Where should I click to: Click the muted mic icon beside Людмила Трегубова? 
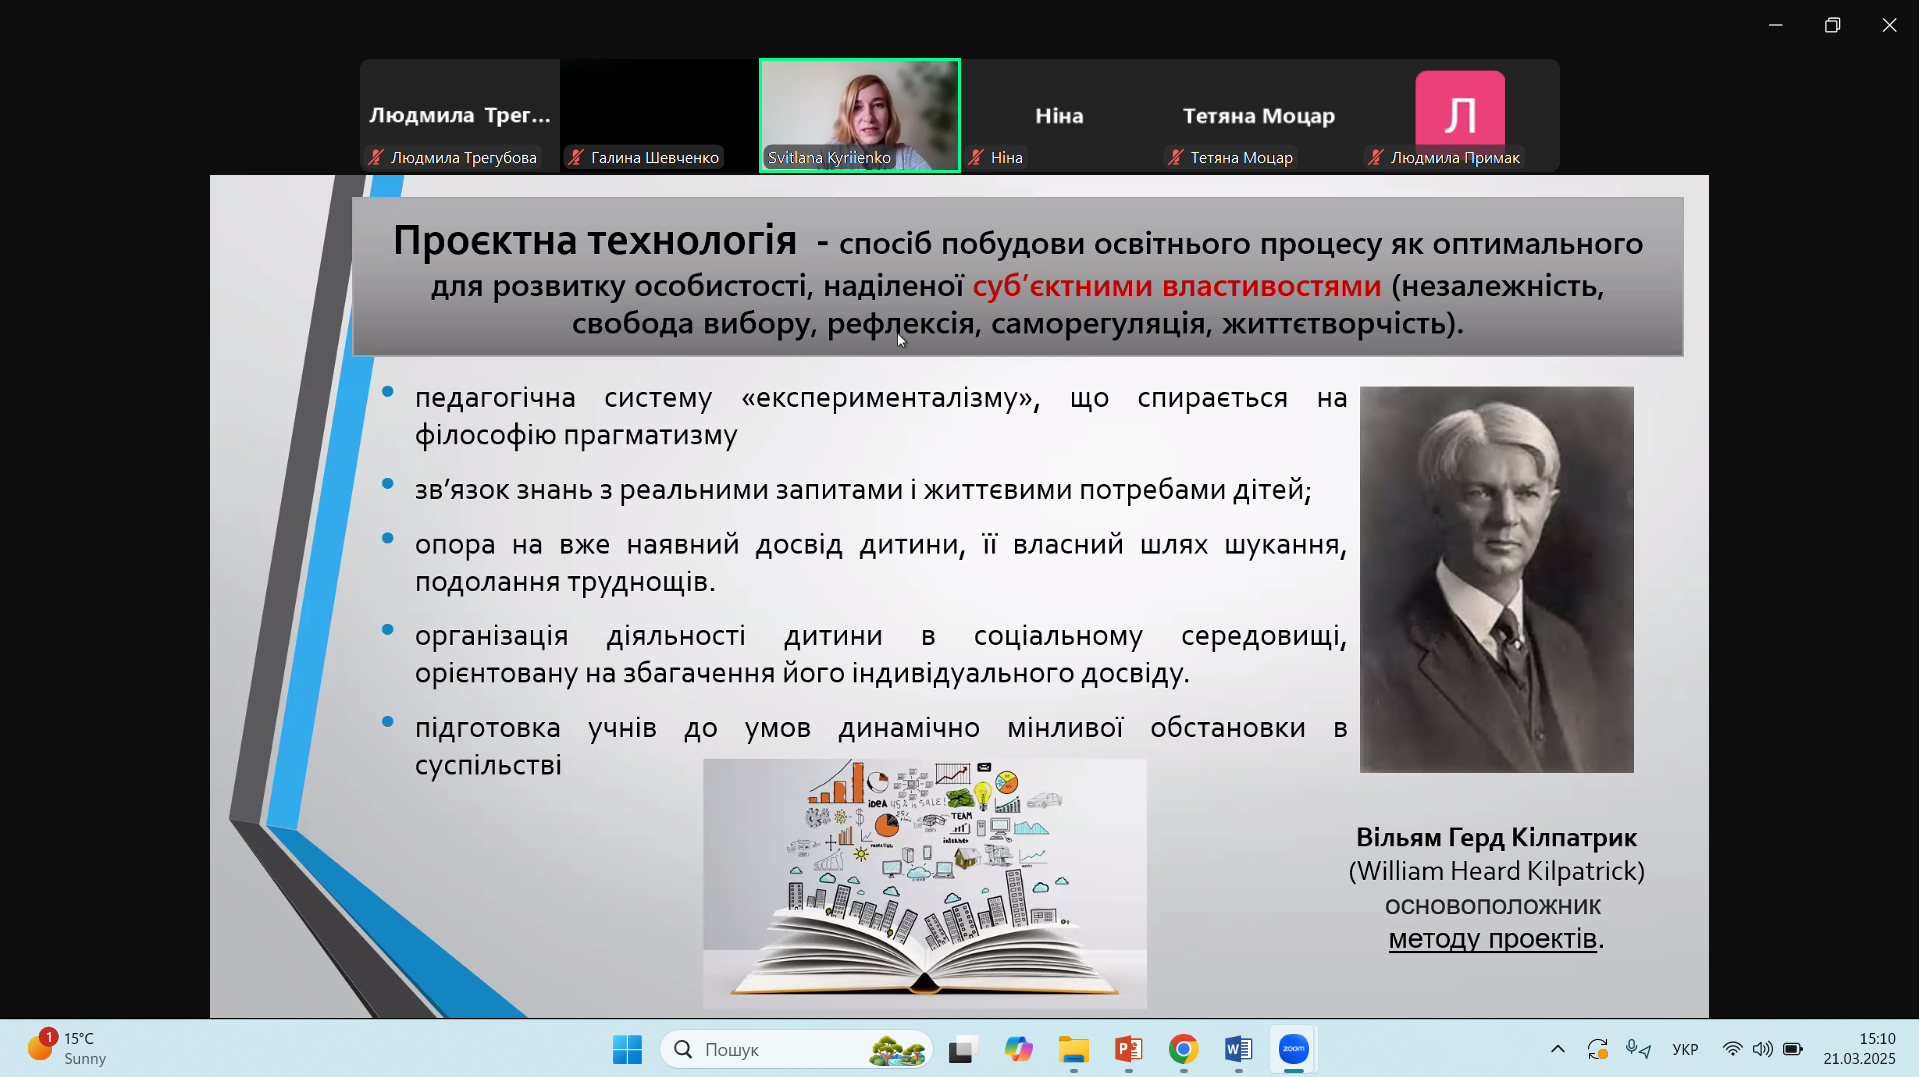[376, 157]
